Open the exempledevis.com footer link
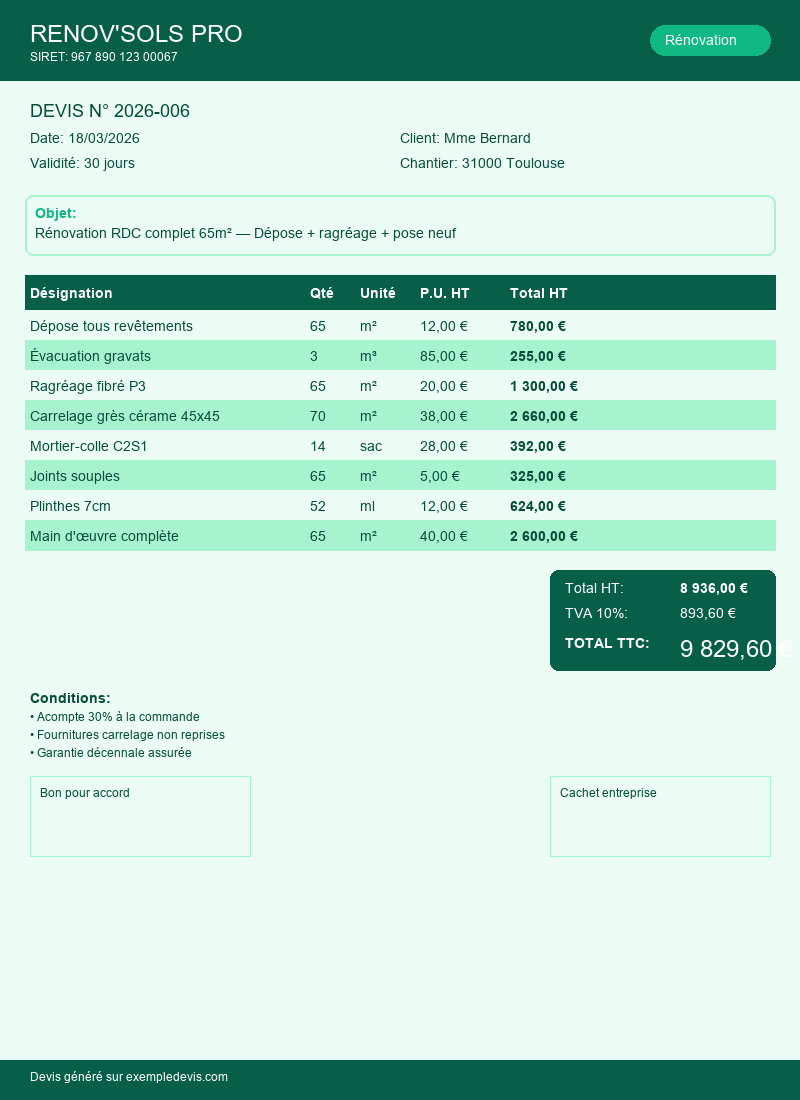This screenshot has width=800, height=1100. pyautogui.click(x=176, y=1077)
